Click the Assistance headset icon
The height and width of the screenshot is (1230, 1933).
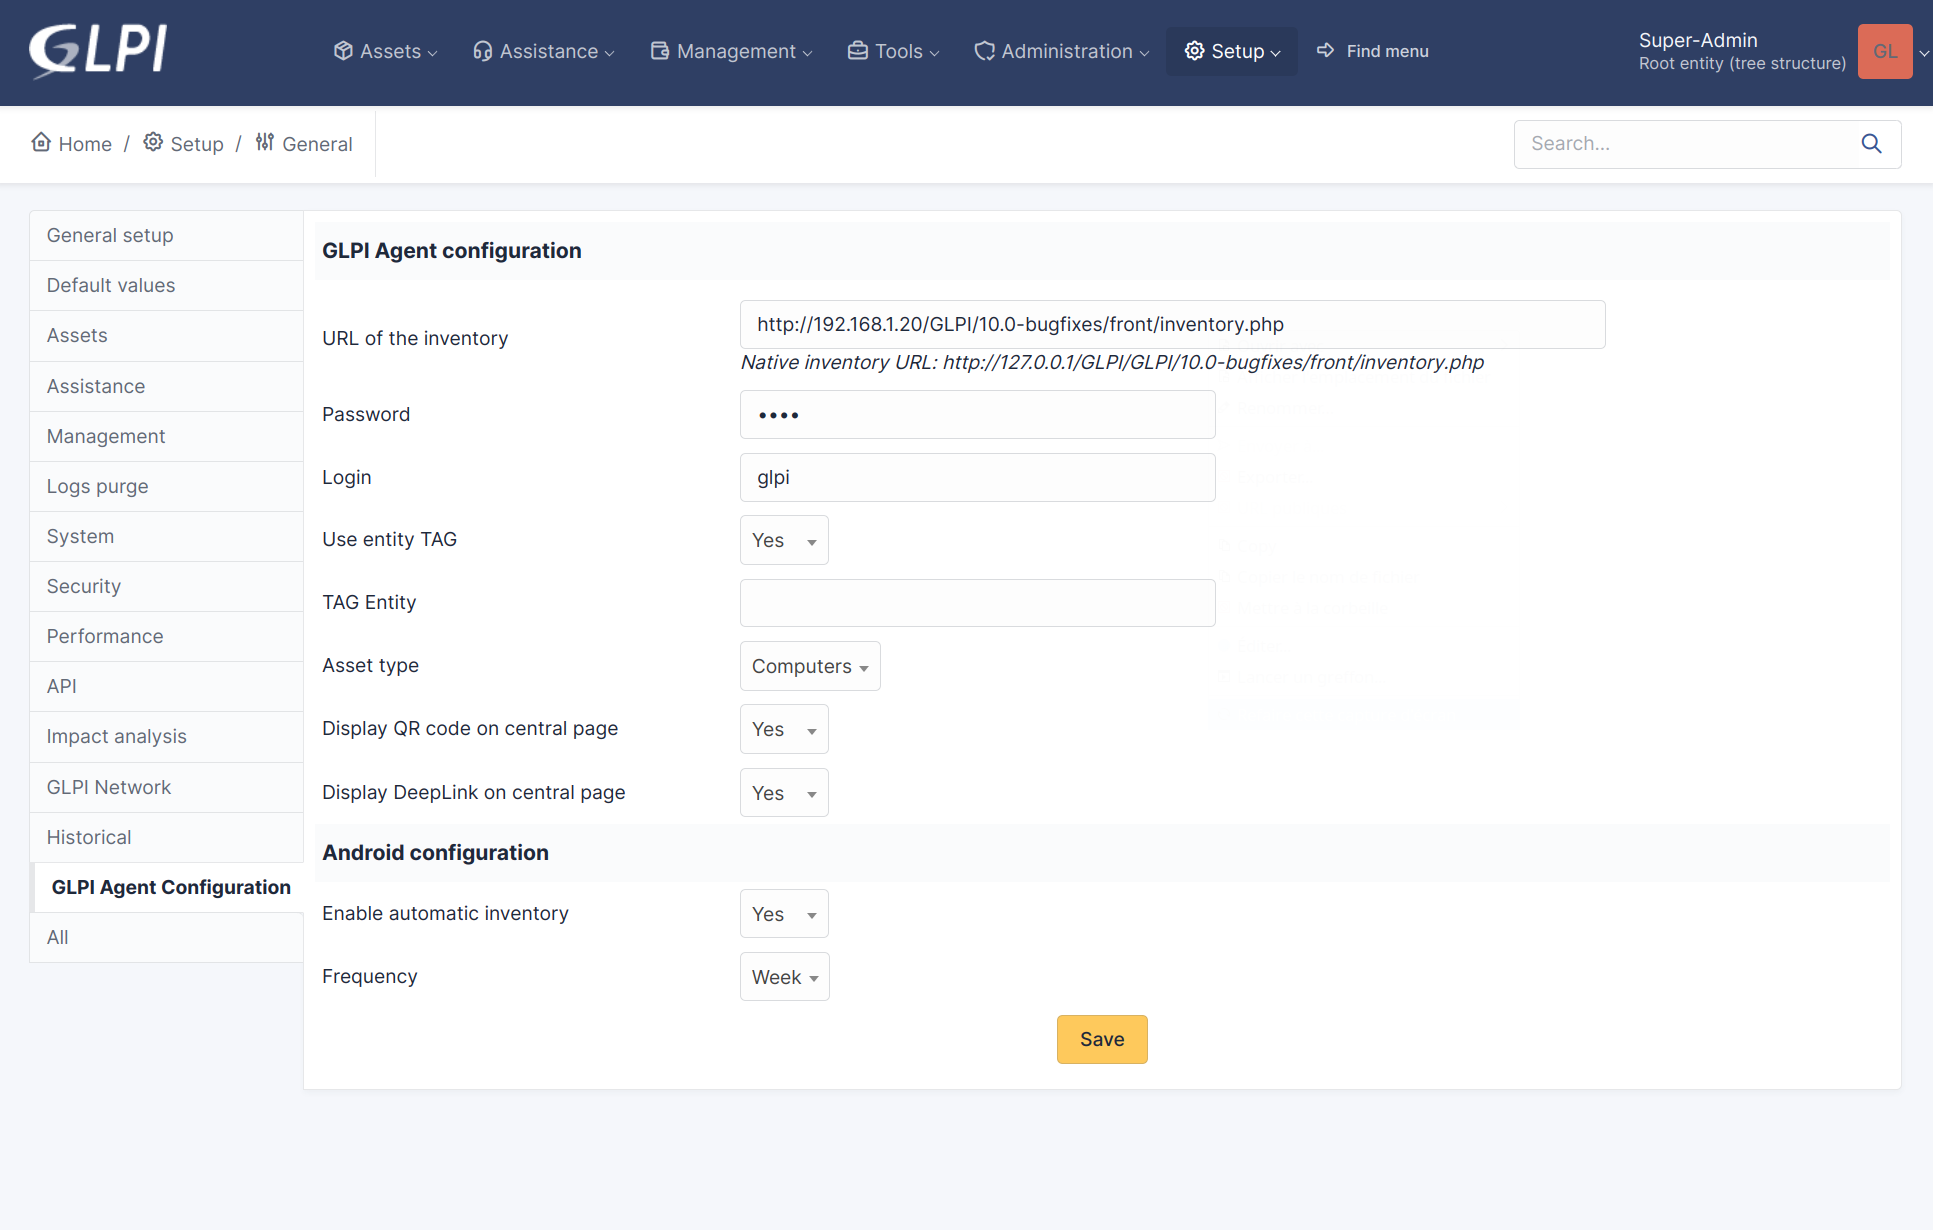pos(482,51)
